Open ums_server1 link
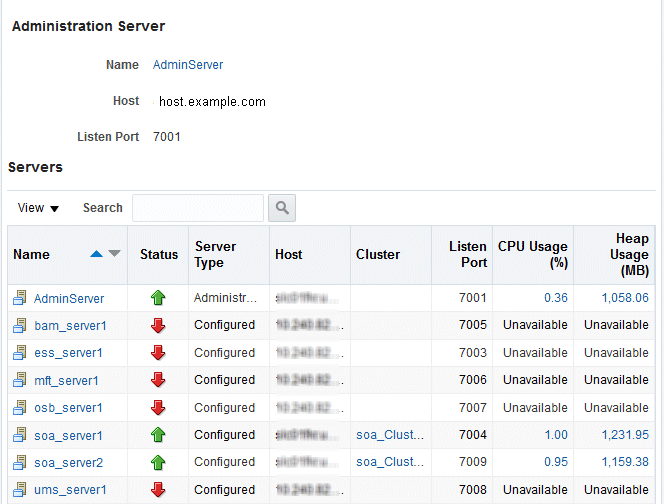The height and width of the screenshot is (504, 664). [x=70, y=490]
